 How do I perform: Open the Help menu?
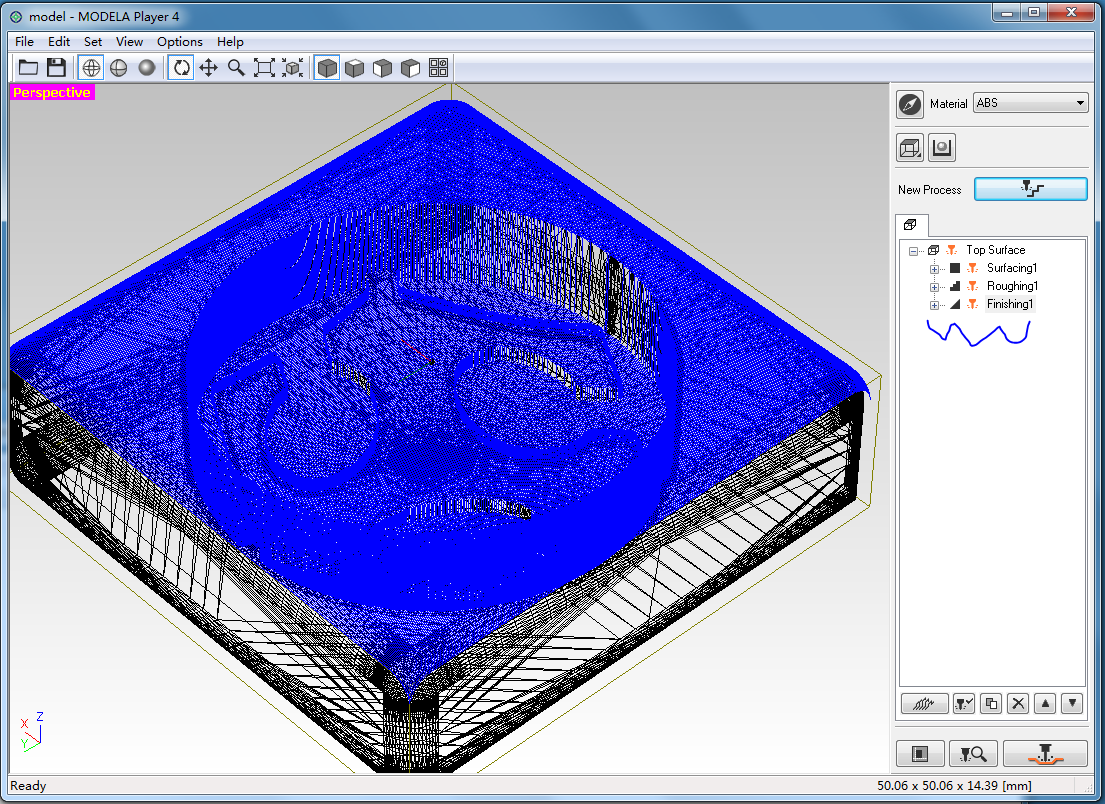(x=230, y=42)
